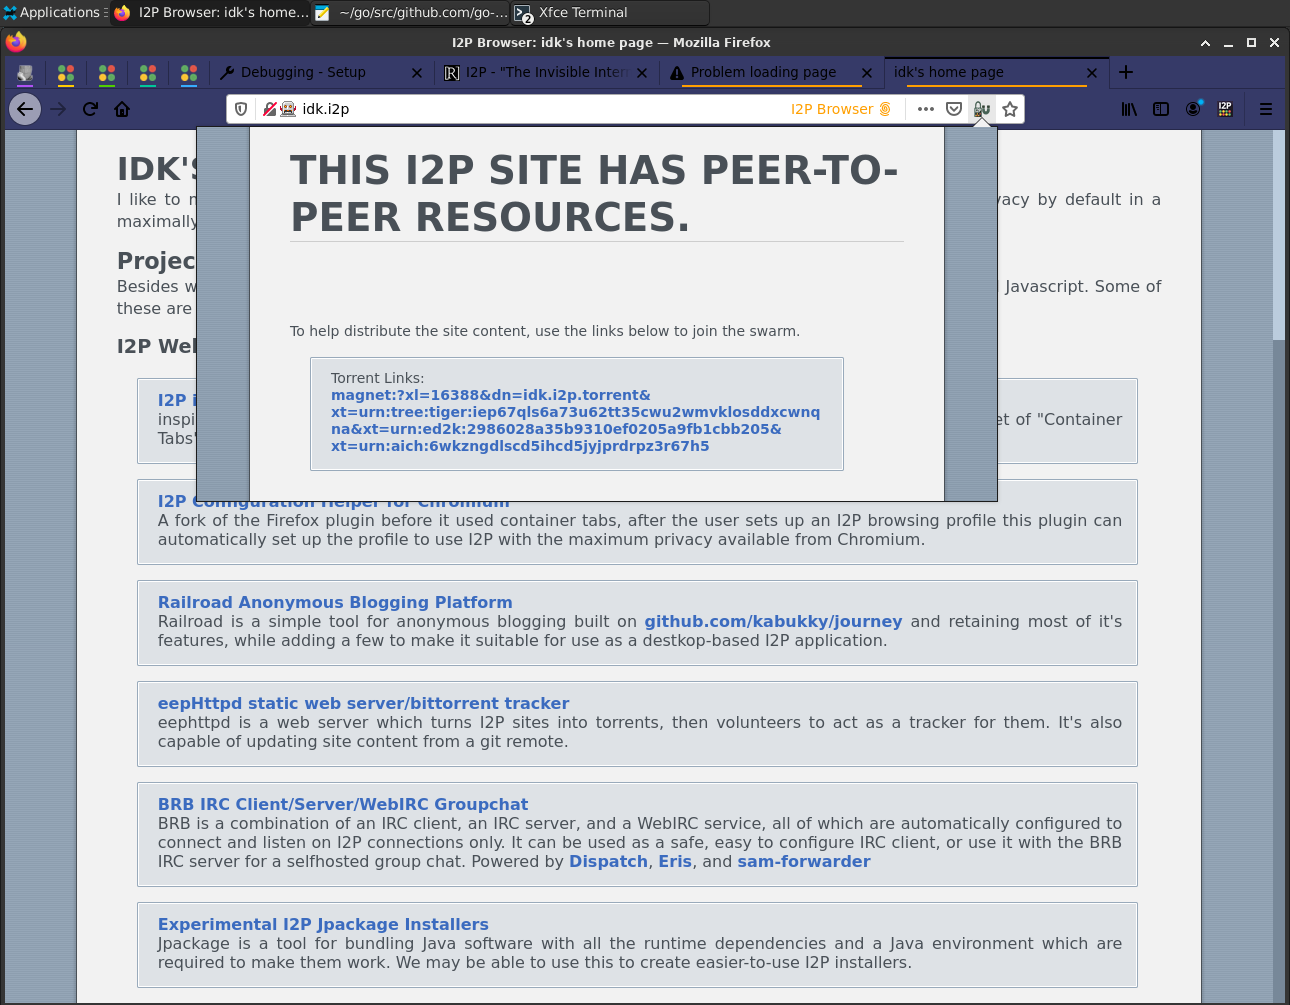The height and width of the screenshot is (1005, 1290).
Task: Select the pinned tab with green underline
Action: 107,73
